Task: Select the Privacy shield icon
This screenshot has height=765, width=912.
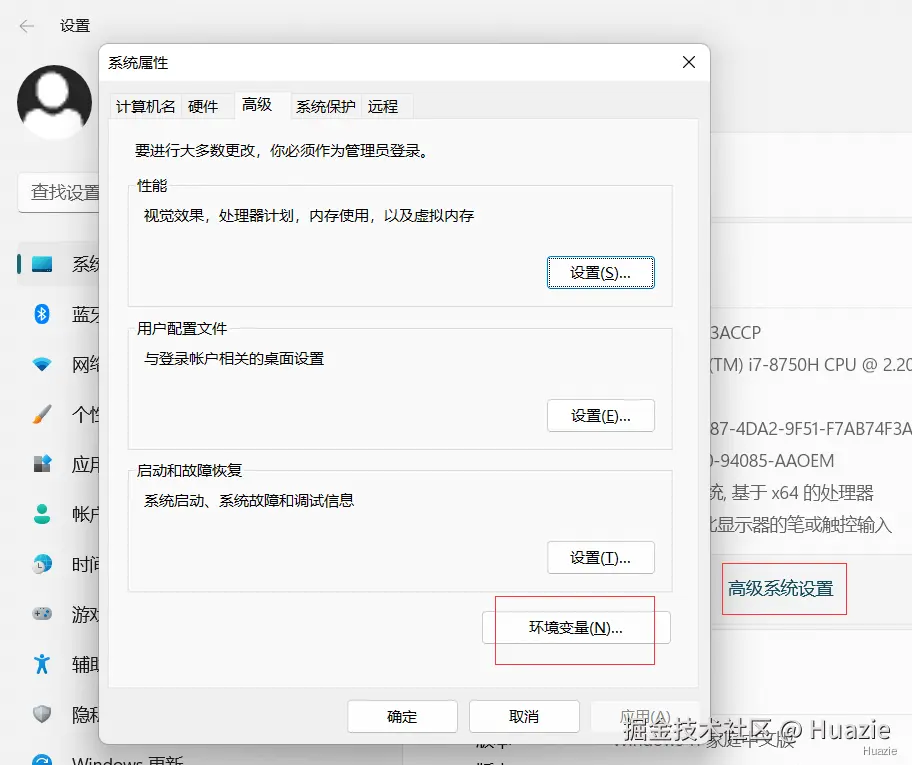Action: tap(42, 714)
